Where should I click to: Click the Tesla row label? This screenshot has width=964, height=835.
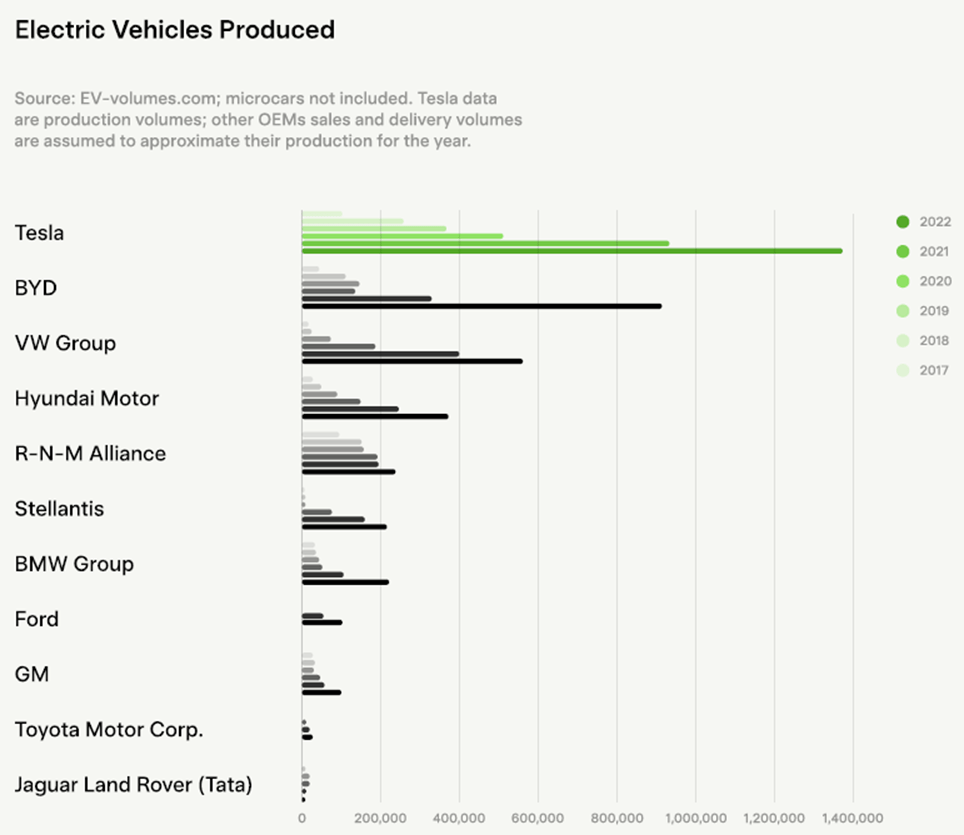[39, 233]
